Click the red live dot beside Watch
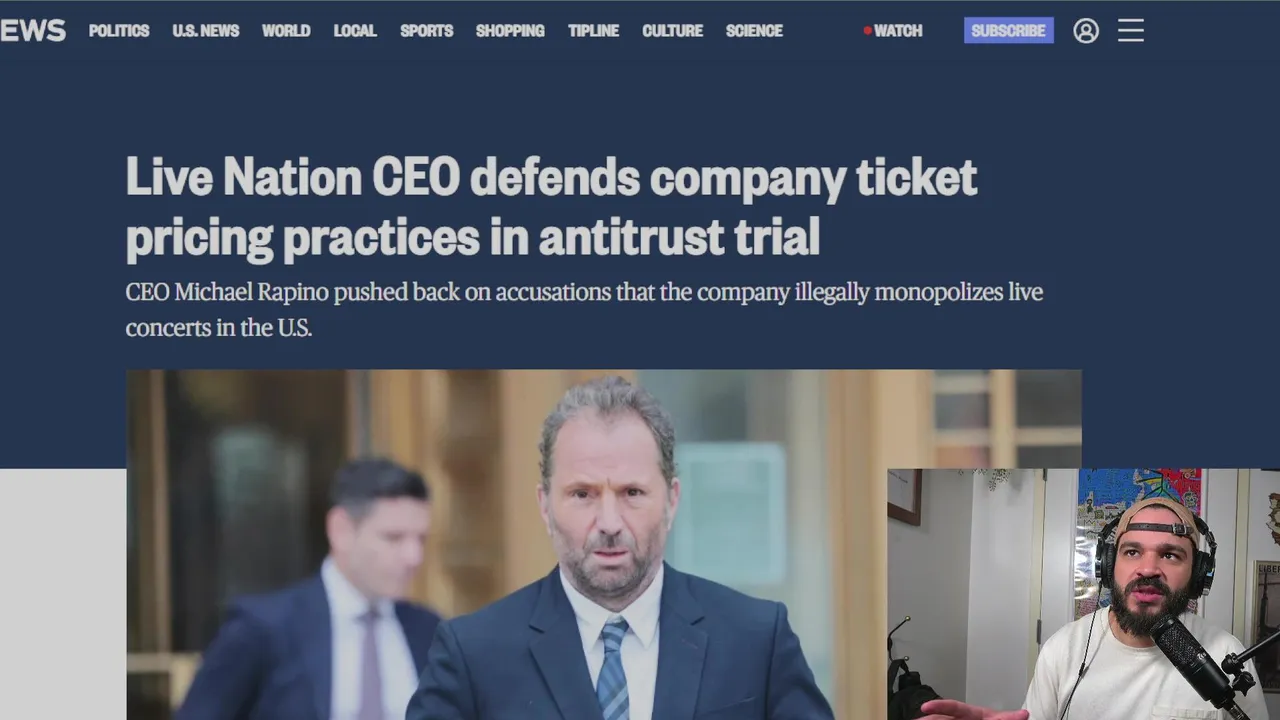The height and width of the screenshot is (720, 1280). [867, 31]
